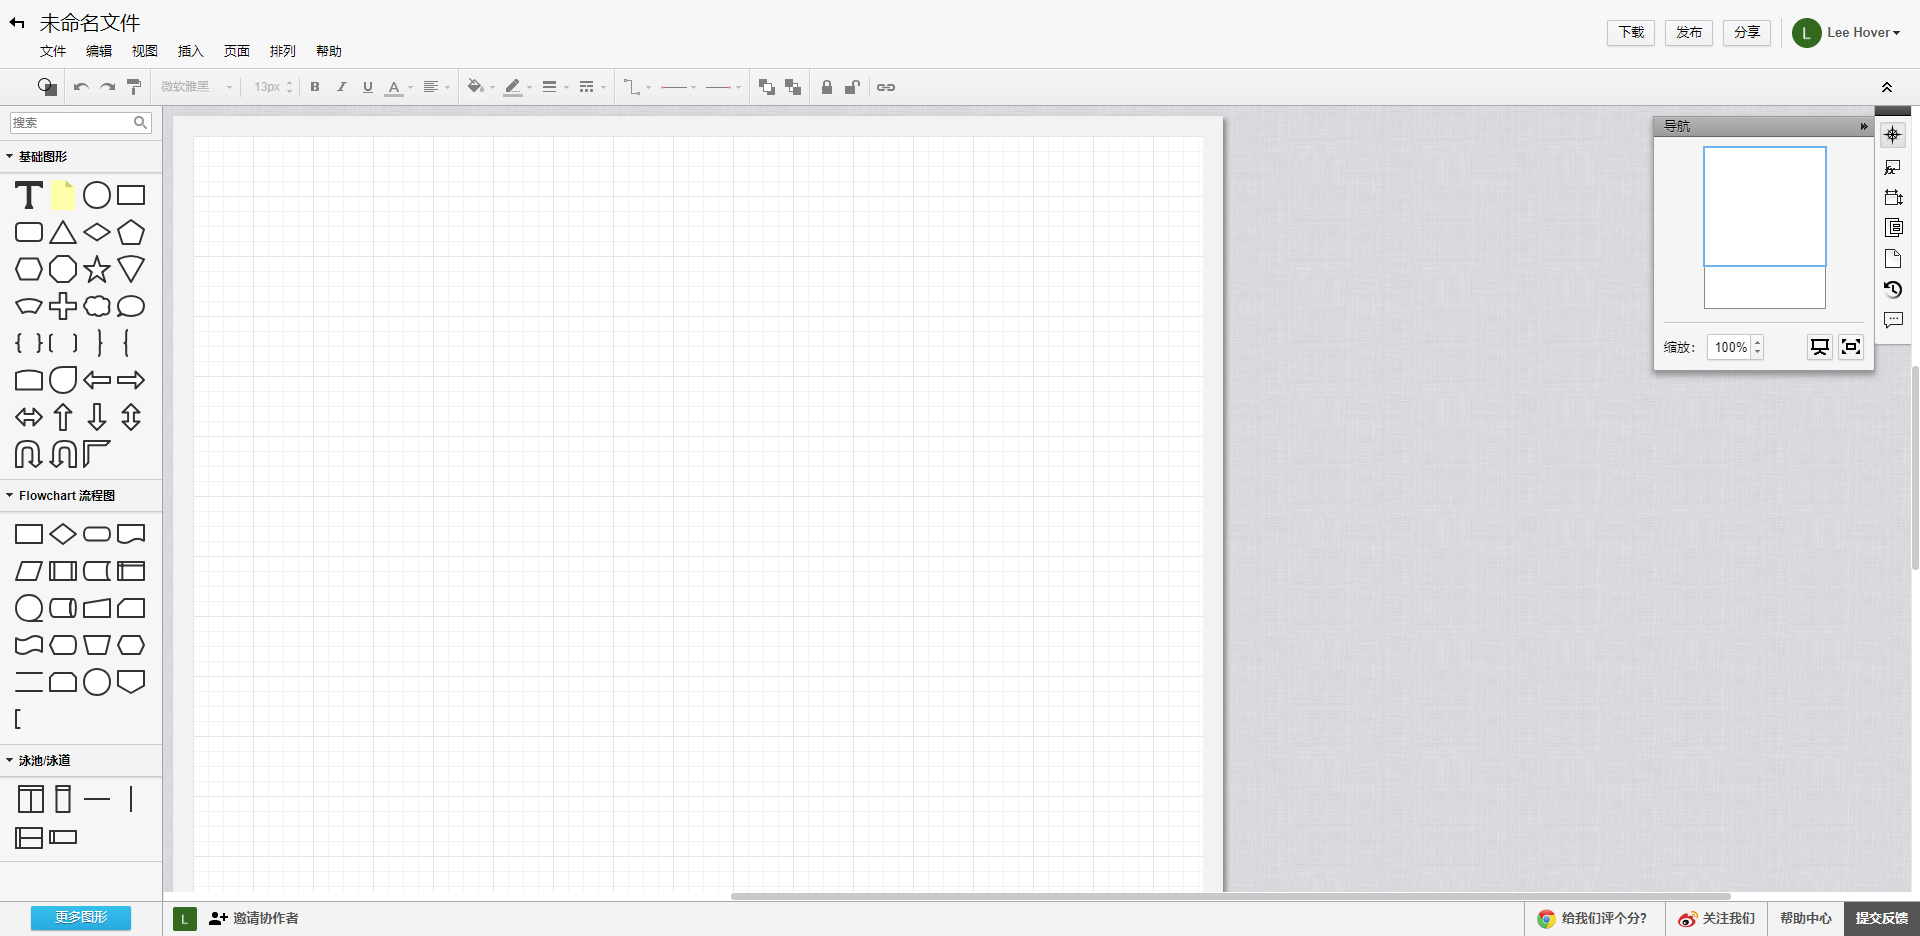This screenshot has height=936, width=1920.
Task: Click the navigation page preview thumbnail
Action: [1765, 228]
